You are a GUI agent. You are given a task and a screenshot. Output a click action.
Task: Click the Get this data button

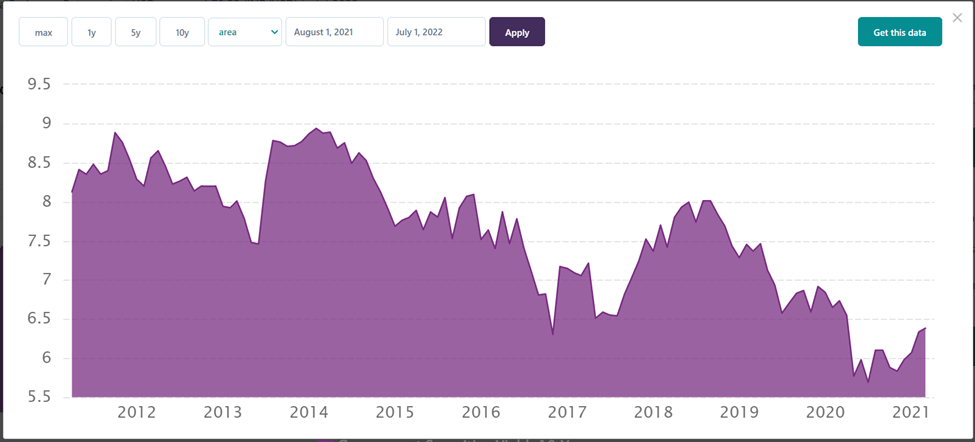coord(899,32)
